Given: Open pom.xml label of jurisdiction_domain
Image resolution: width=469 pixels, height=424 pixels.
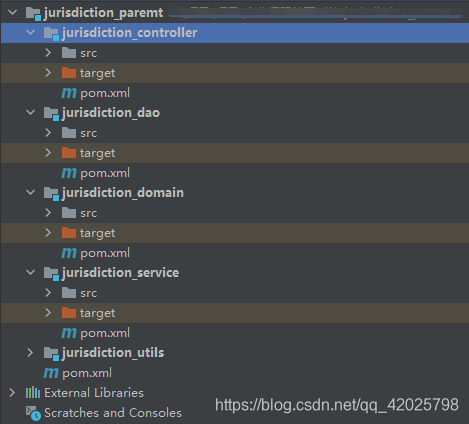Looking at the screenshot, I should coord(105,253).
